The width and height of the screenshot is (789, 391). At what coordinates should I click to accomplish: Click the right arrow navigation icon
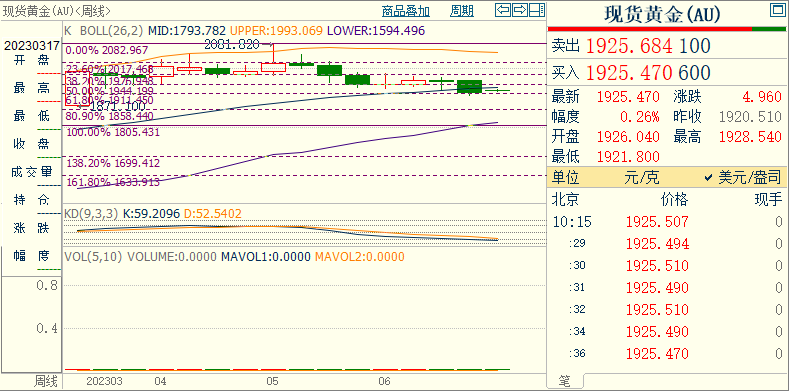[520, 10]
